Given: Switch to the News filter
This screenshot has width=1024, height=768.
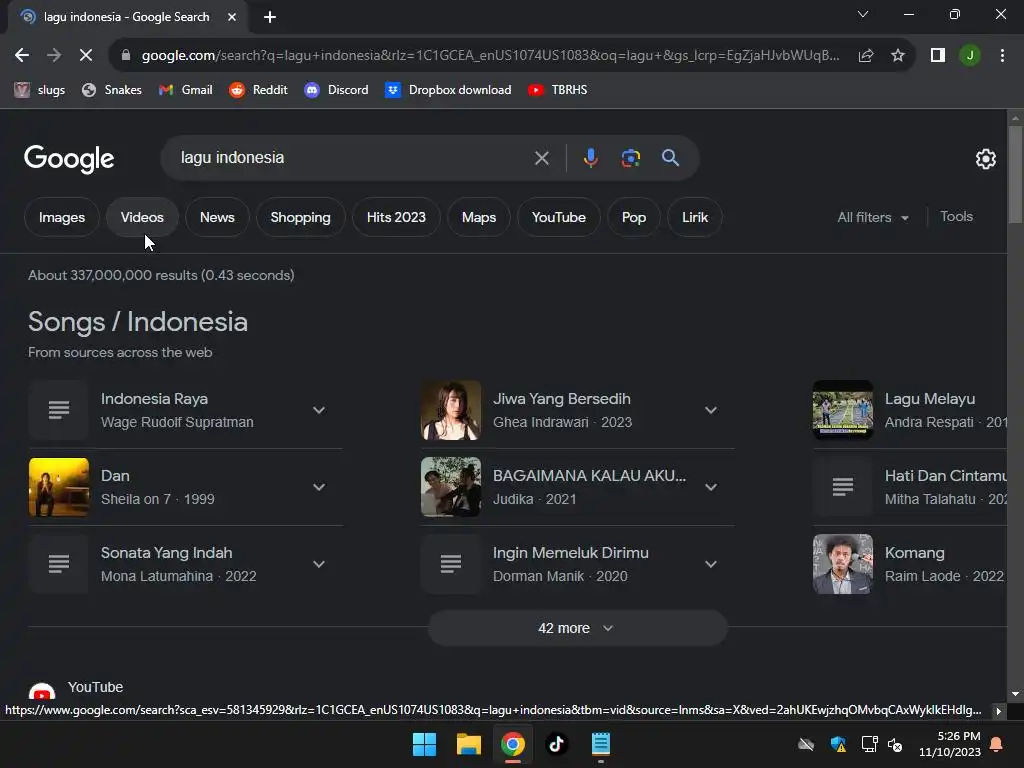Looking at the screenshot, I should point(217,217).
